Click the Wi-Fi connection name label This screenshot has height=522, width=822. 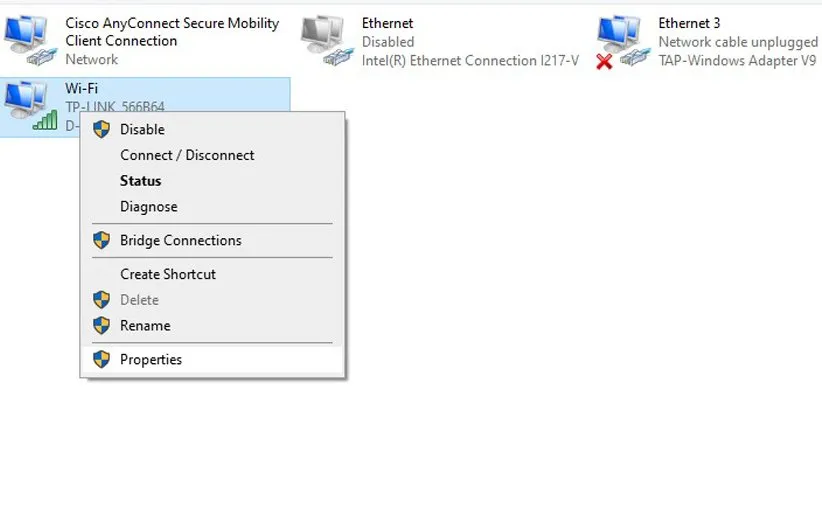(81, 89)
